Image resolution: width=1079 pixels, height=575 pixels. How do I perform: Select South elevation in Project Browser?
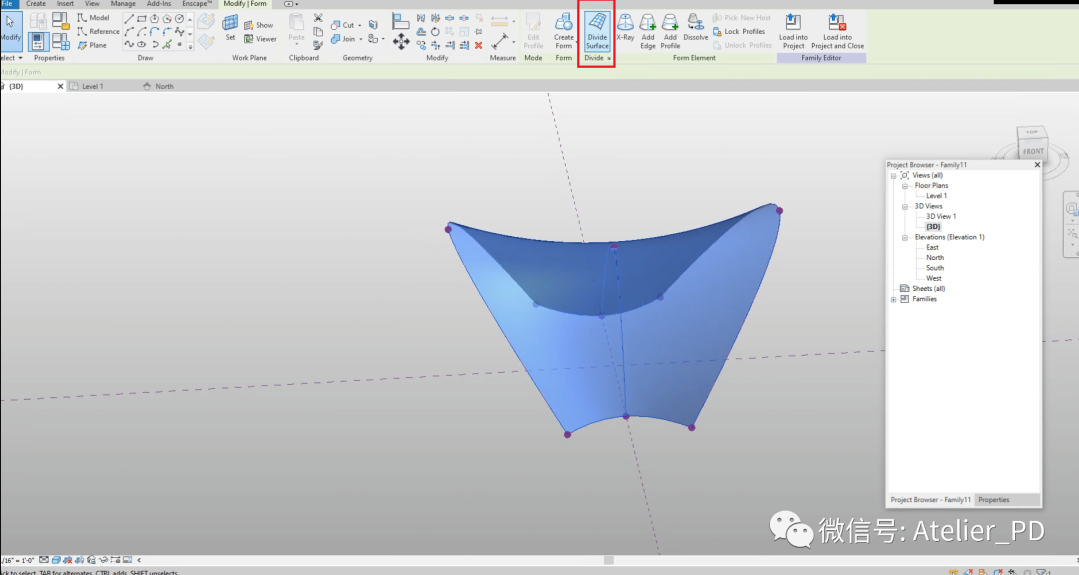pyautogui.click(x=934, y=268)
